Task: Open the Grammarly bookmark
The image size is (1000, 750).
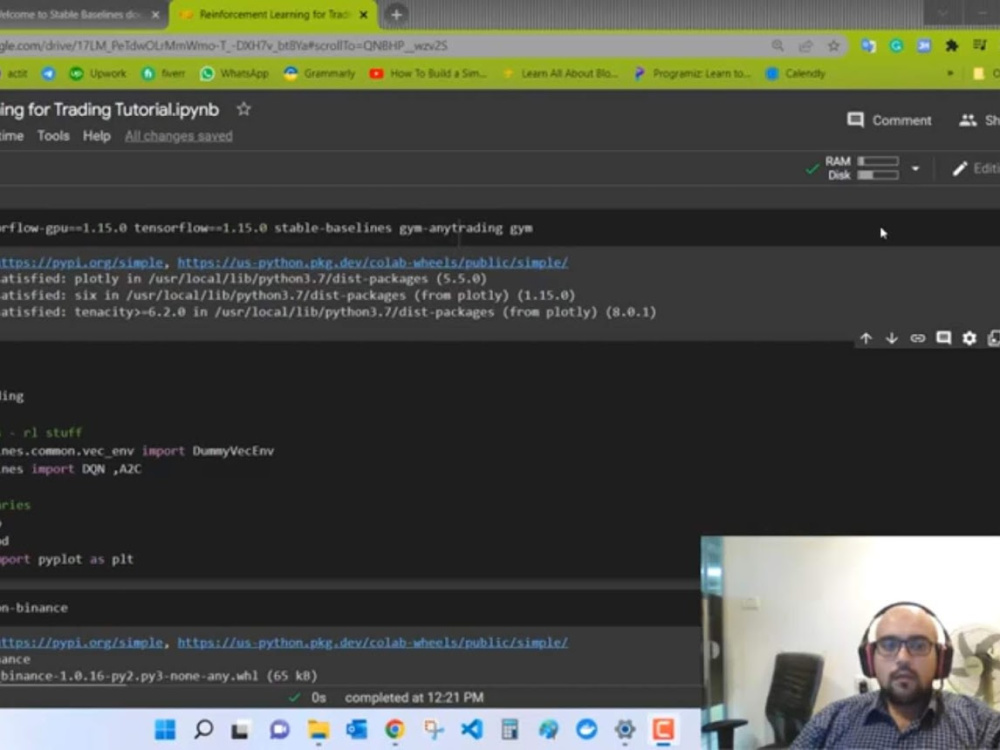Action: 320,73
